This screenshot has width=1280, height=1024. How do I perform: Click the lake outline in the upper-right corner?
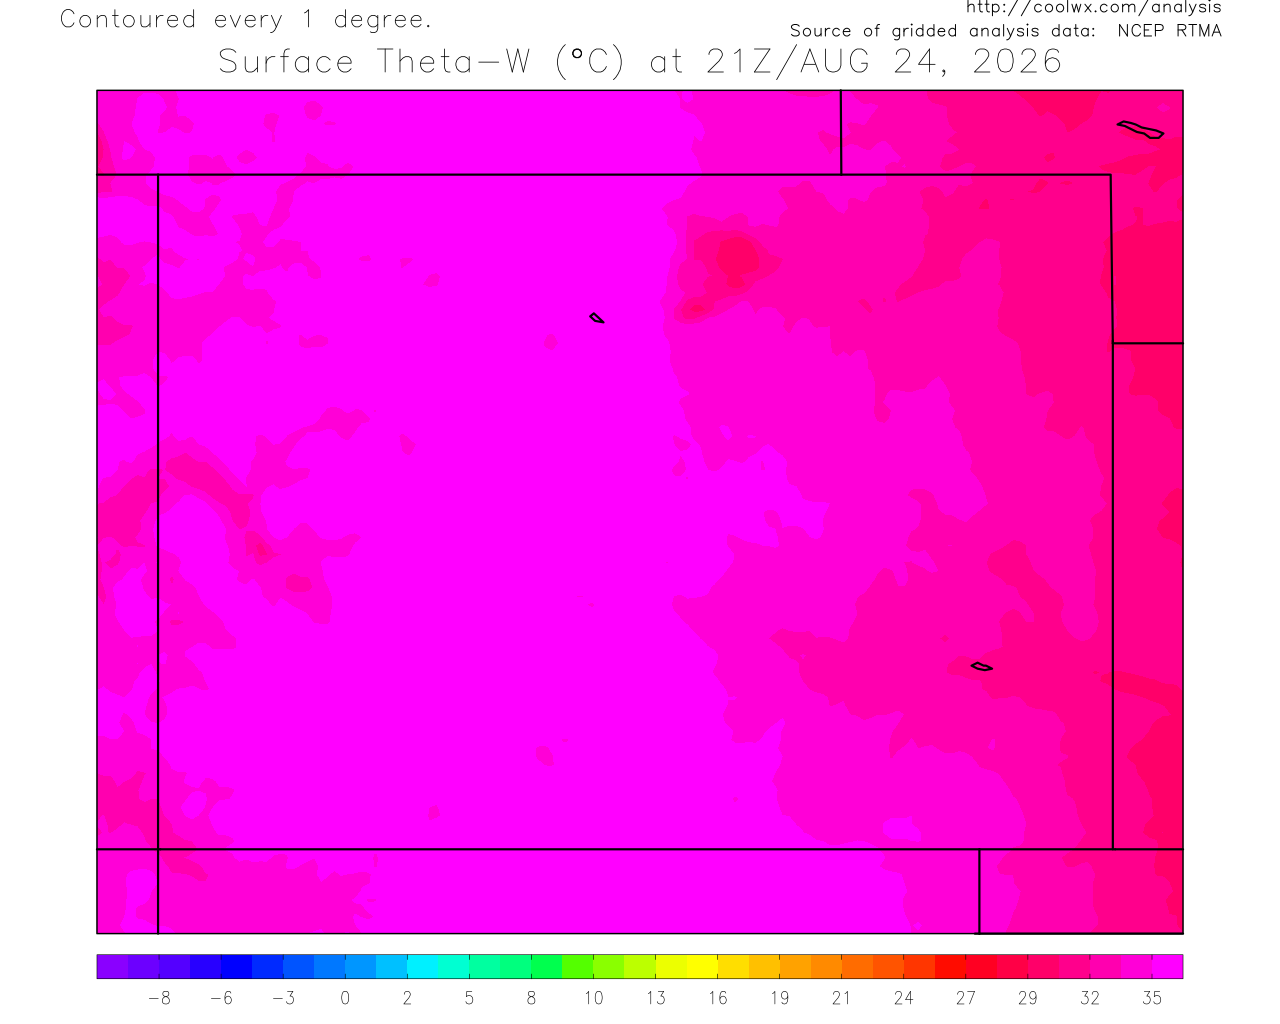pos(1141,130)
